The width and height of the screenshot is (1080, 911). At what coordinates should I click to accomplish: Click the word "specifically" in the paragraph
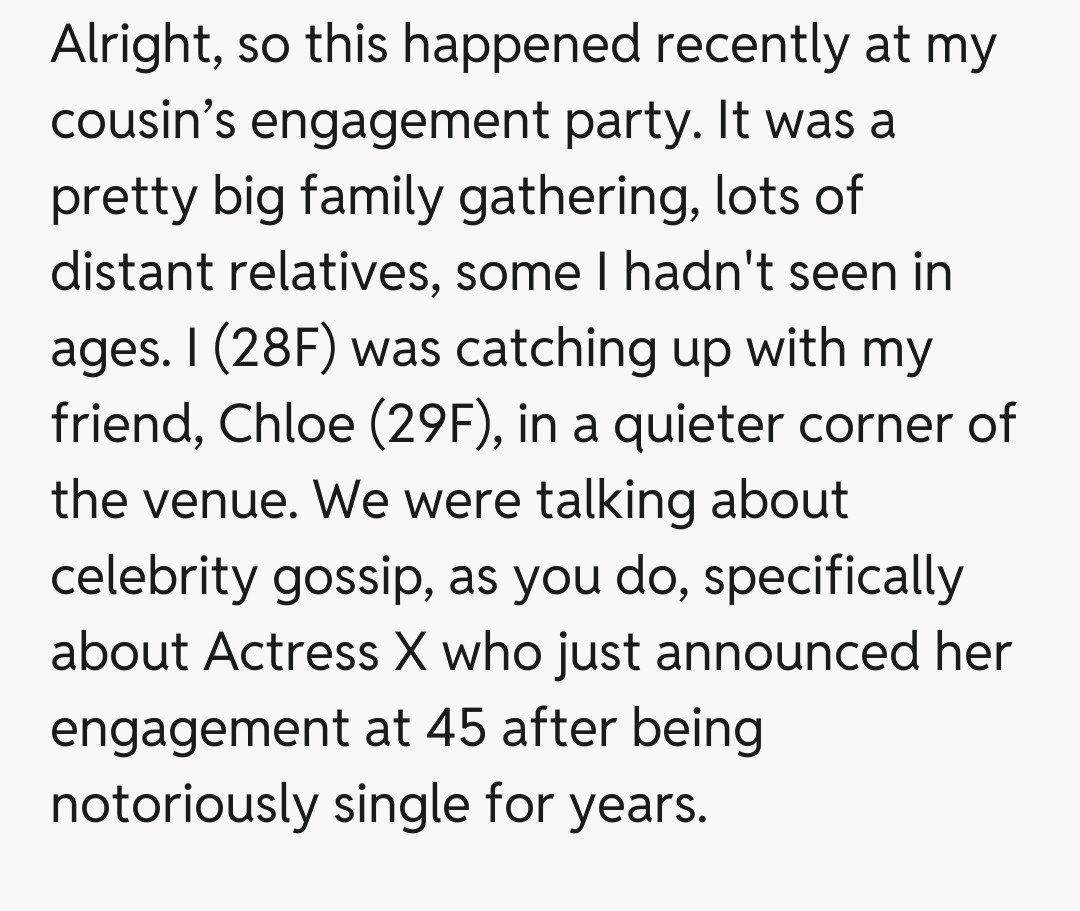[x=831, y=577]
